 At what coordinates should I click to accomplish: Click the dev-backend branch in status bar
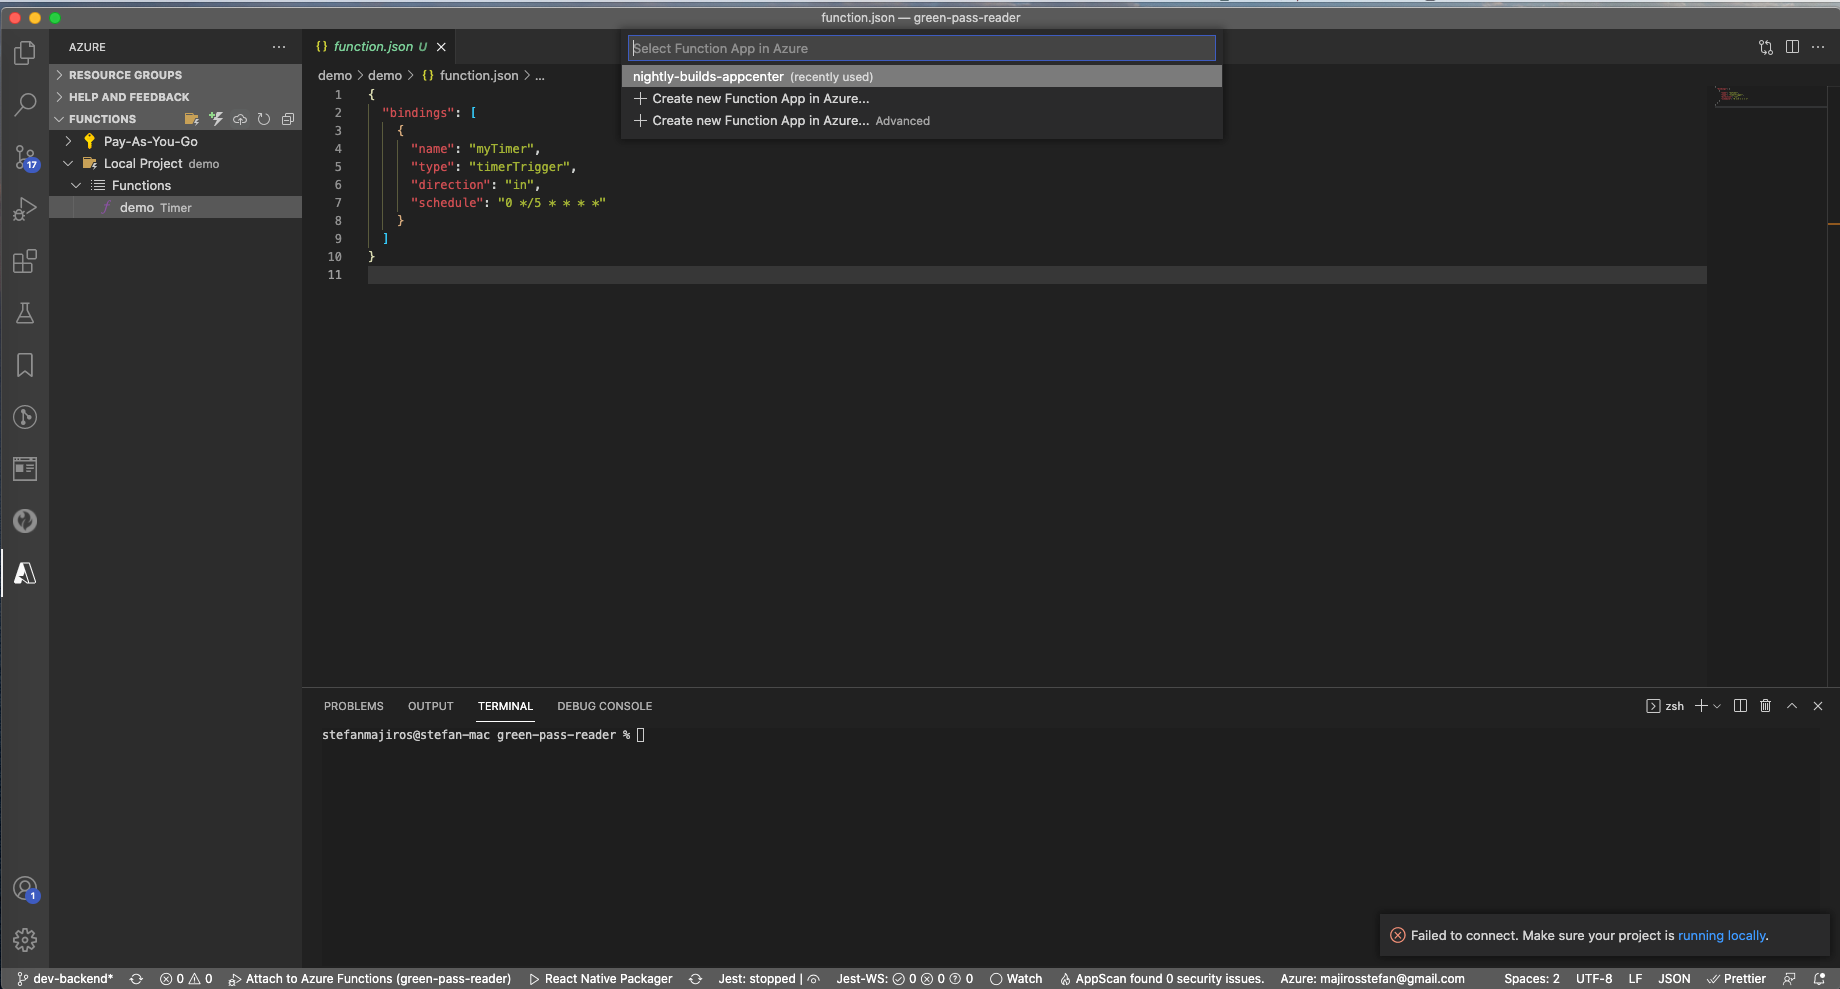point(65,979)
